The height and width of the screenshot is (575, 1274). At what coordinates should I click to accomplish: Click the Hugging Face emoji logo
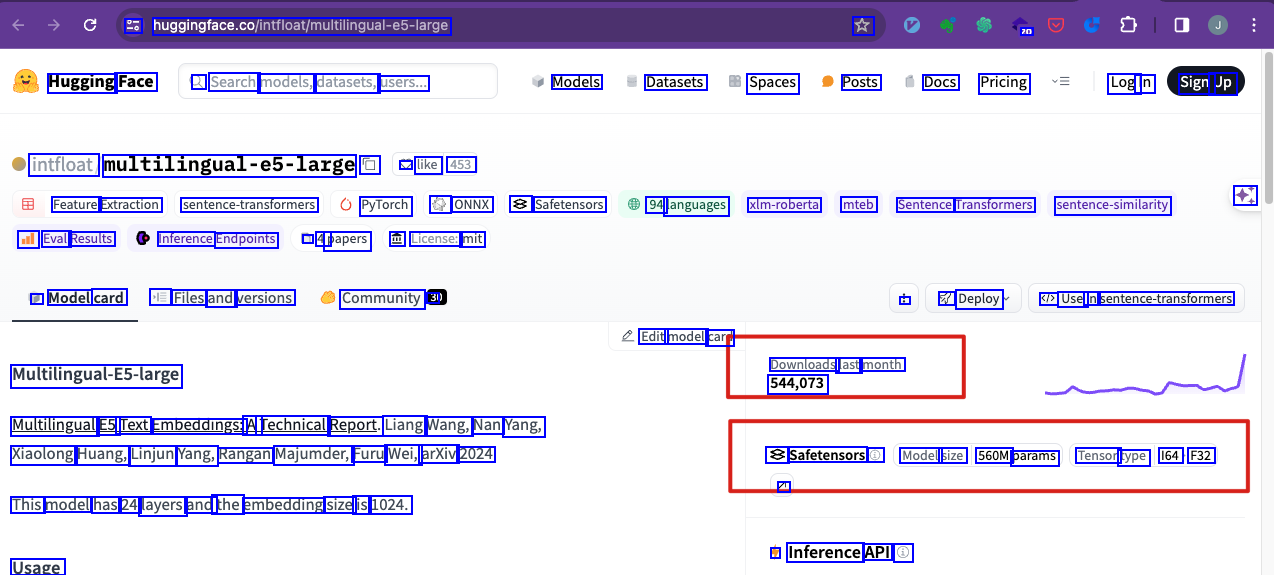coord(26,82)
